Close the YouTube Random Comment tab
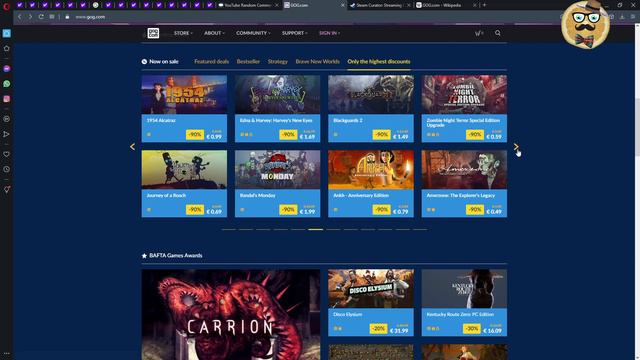Image resolution: width=640 pixels, height=360 pixels. tap(276, 5)
